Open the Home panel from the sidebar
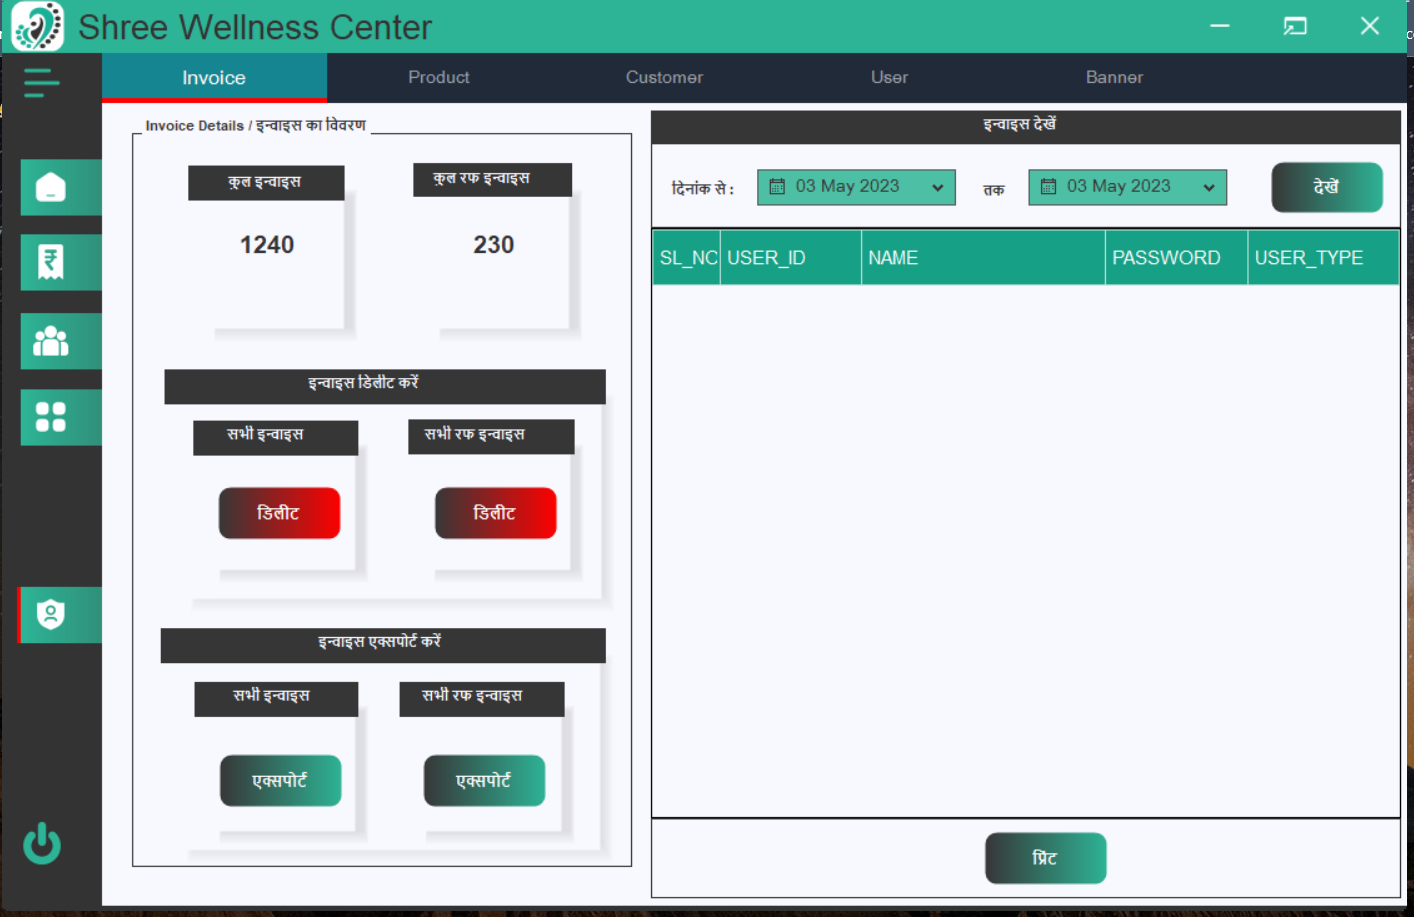 (x=60, y=187)
